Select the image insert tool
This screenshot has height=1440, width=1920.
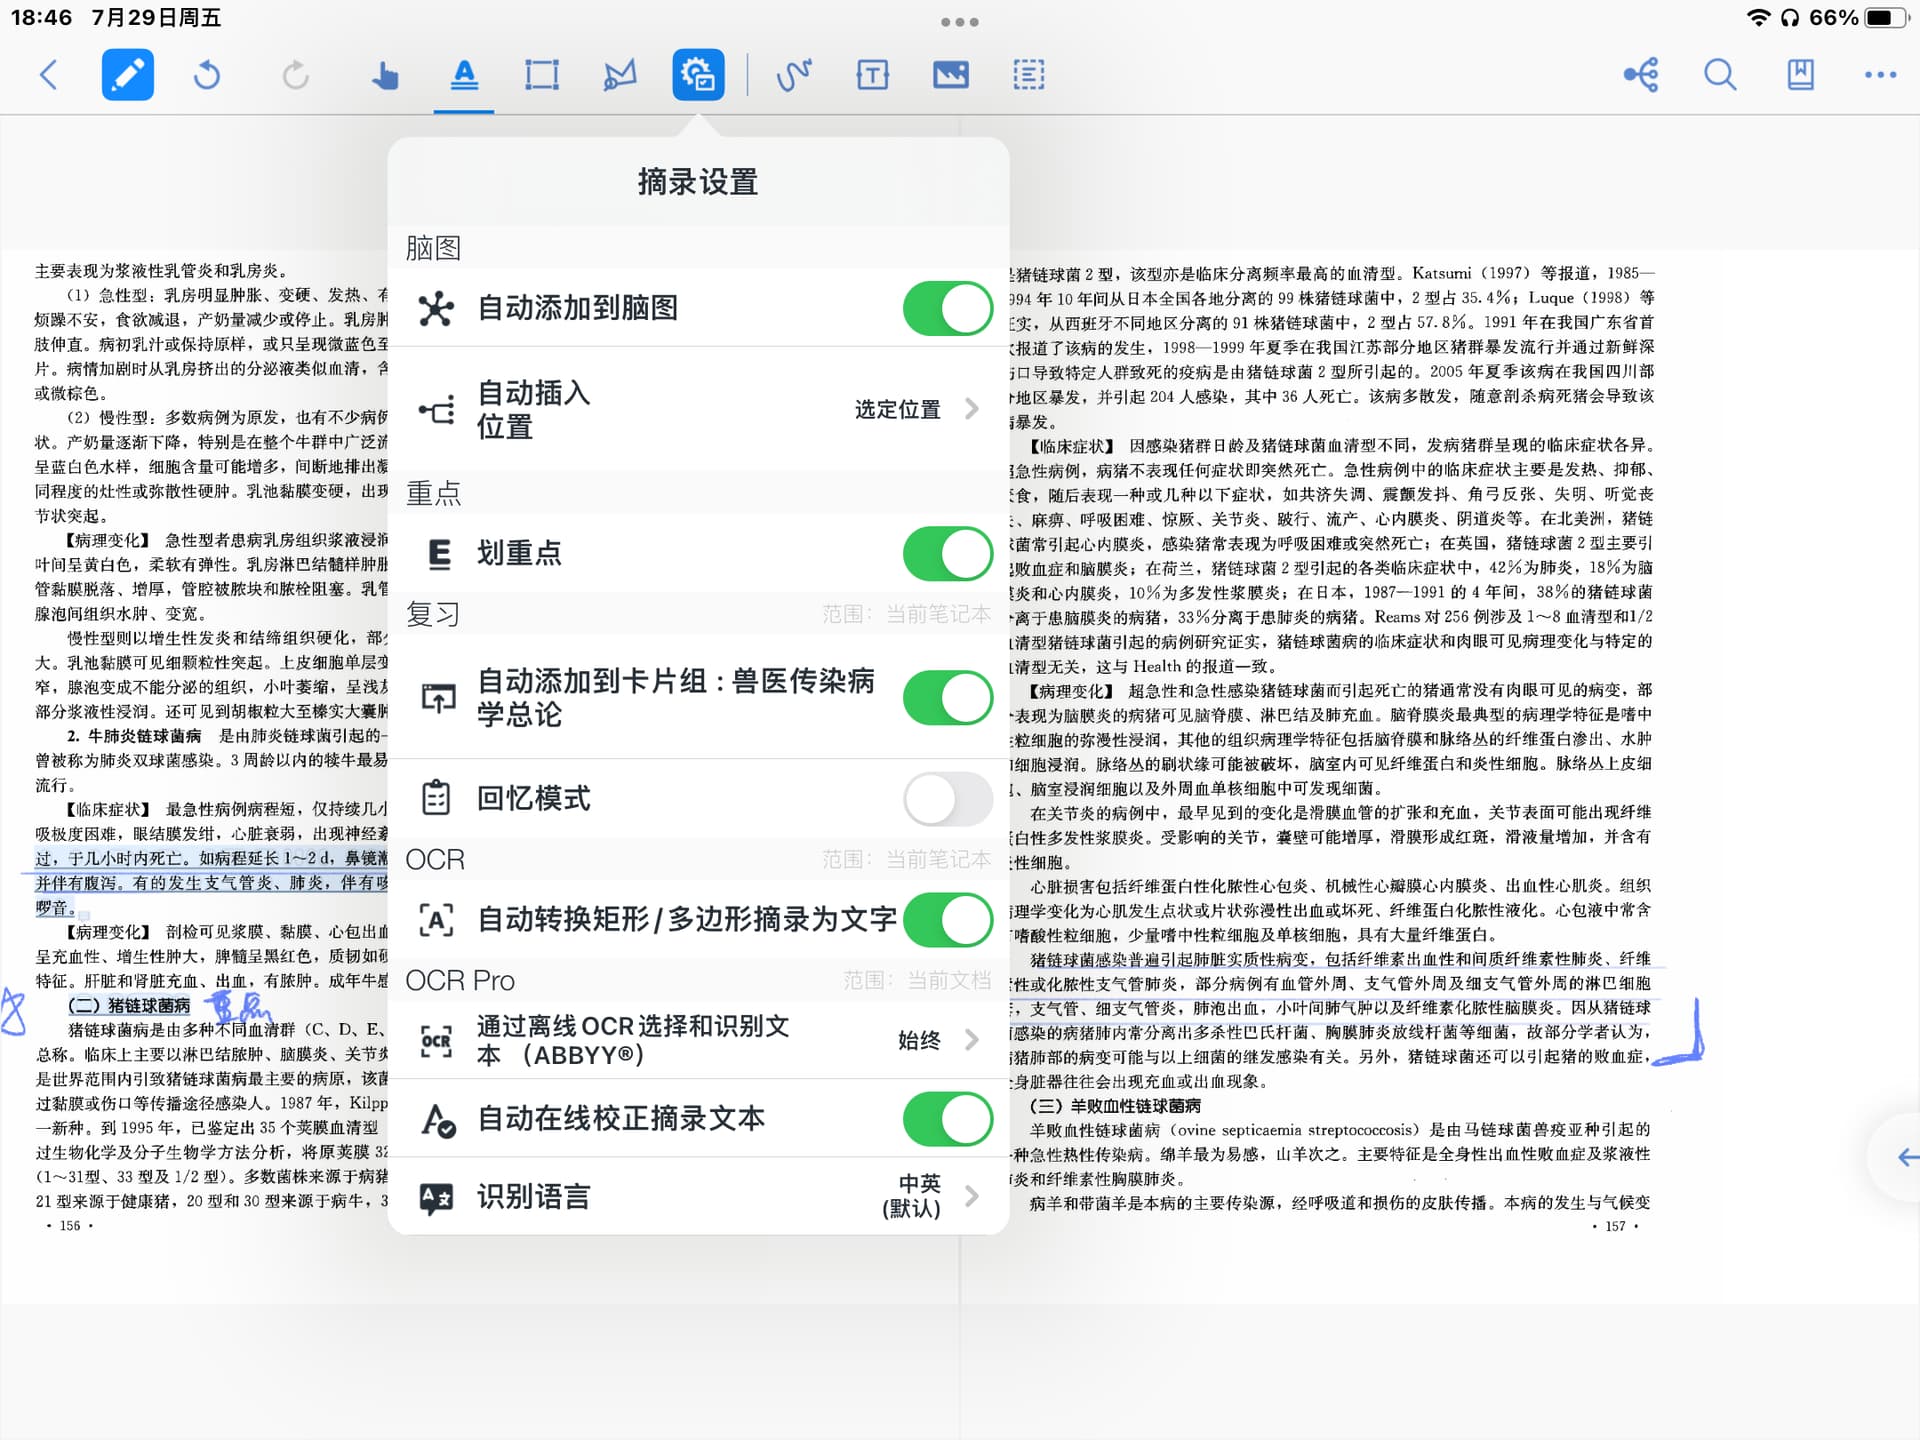[950, 75]
